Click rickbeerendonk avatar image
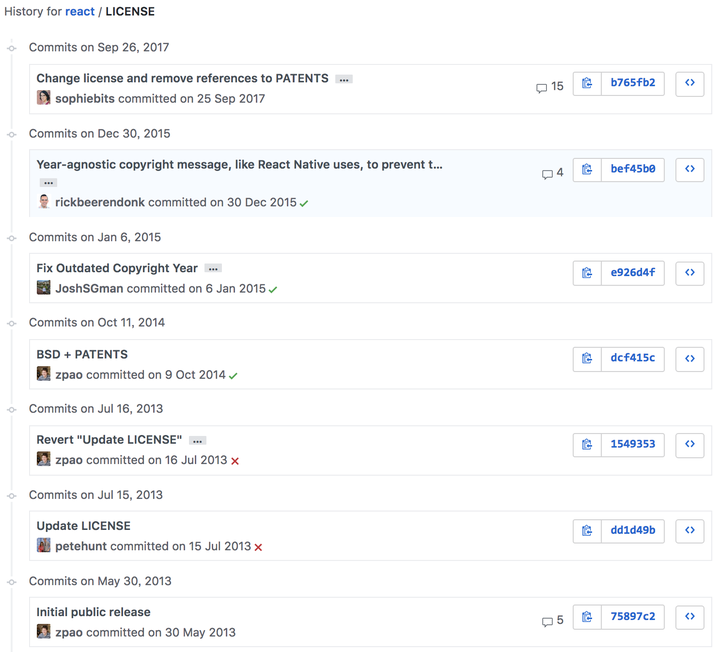 44,201
